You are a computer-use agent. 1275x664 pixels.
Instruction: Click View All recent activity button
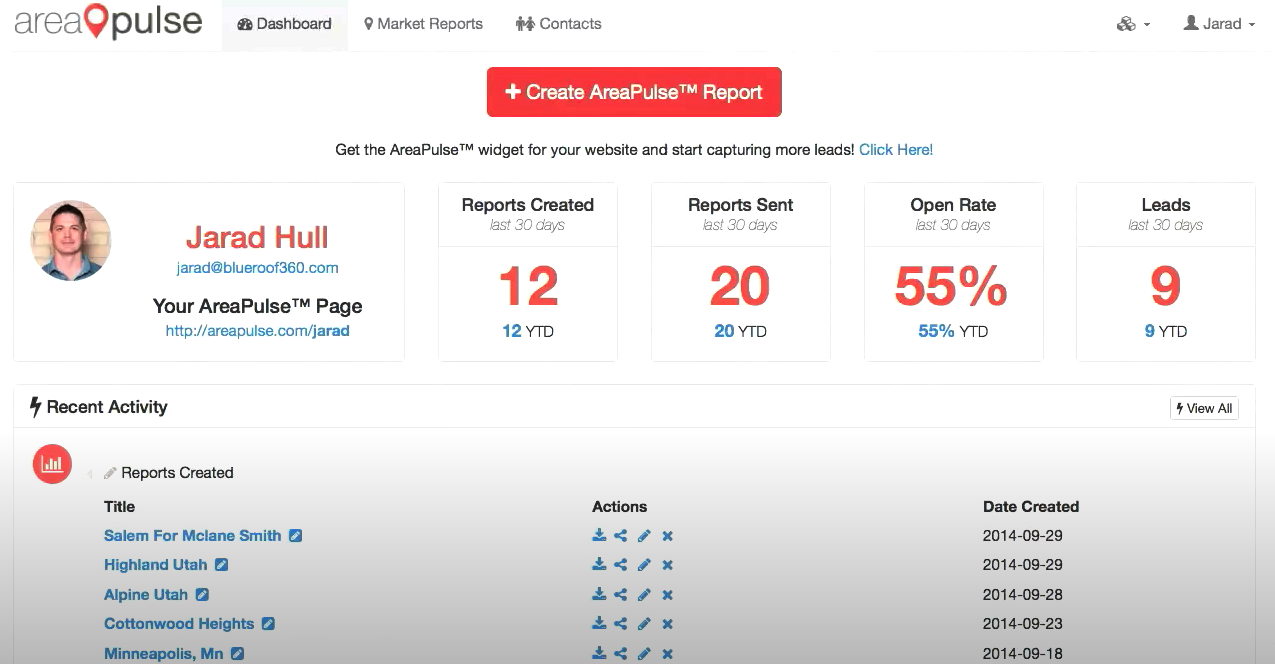point(1204,408)
